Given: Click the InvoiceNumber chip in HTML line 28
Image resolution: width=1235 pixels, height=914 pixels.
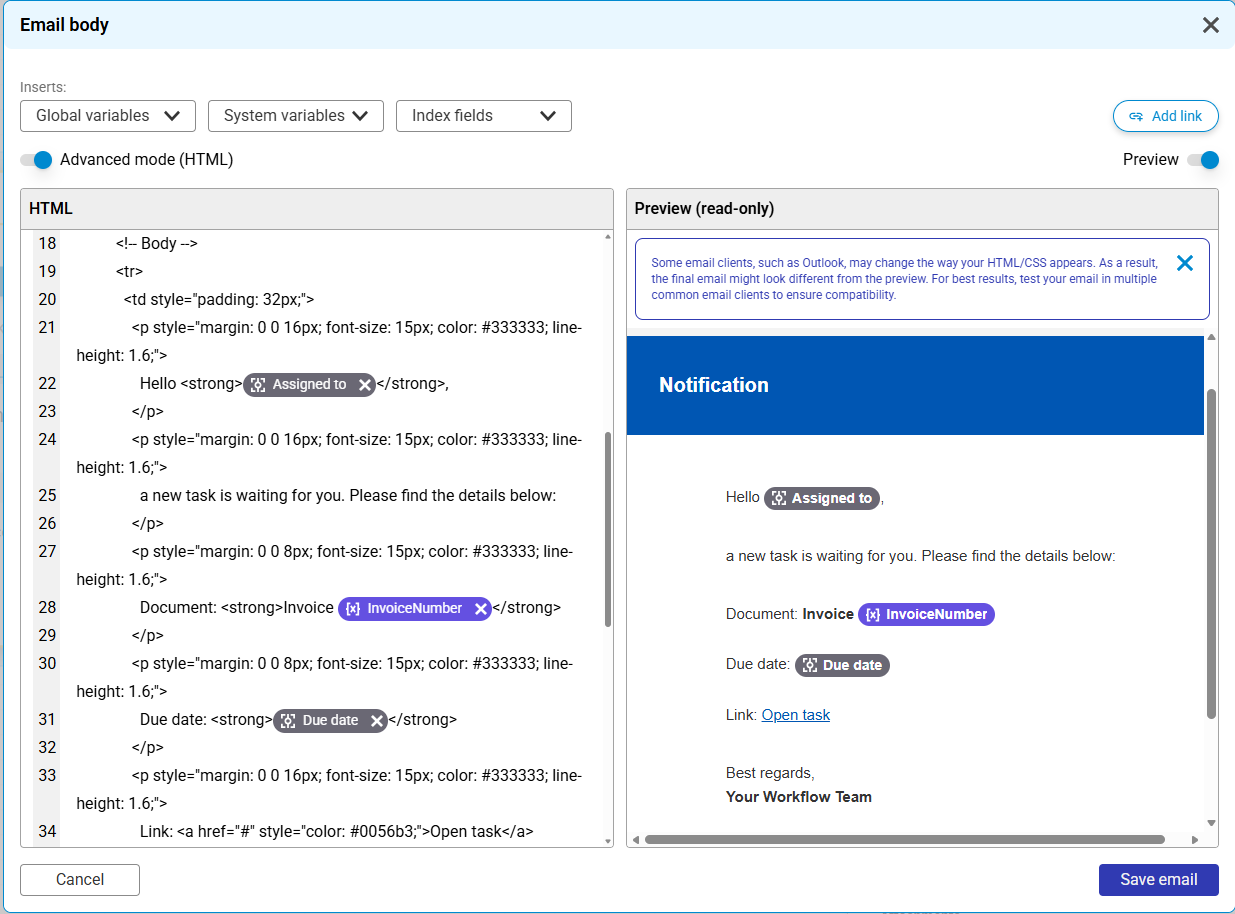Looking at the screenshot, I should pyautogui.click(x=414, y=609).
